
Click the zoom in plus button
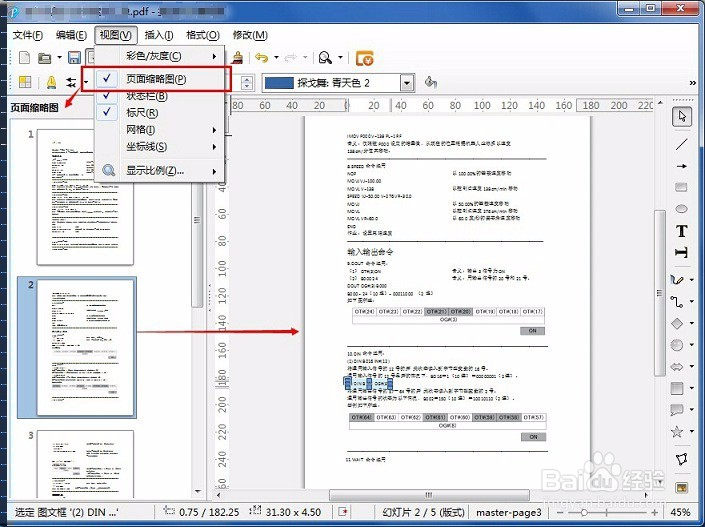pos(654,512)
